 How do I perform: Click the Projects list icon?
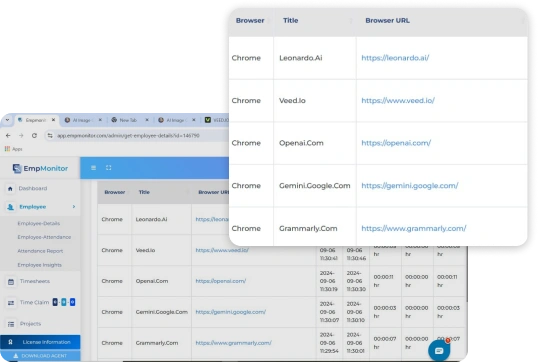[11, 324]
